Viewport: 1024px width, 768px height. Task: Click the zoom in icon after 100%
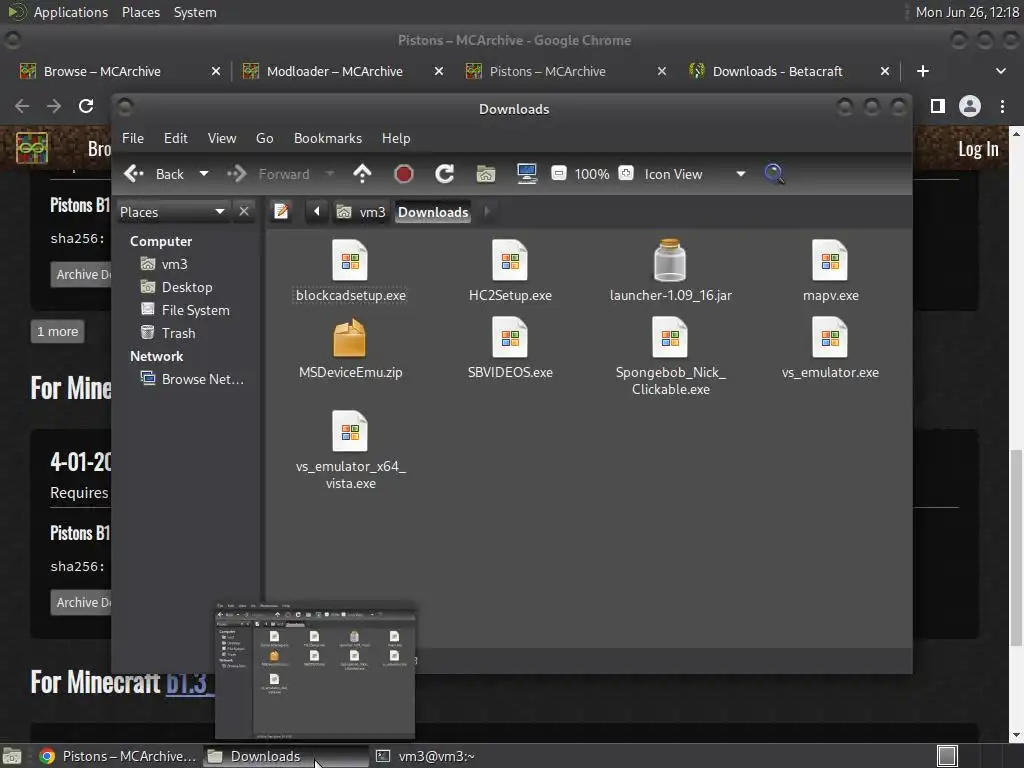pos(626,174)
